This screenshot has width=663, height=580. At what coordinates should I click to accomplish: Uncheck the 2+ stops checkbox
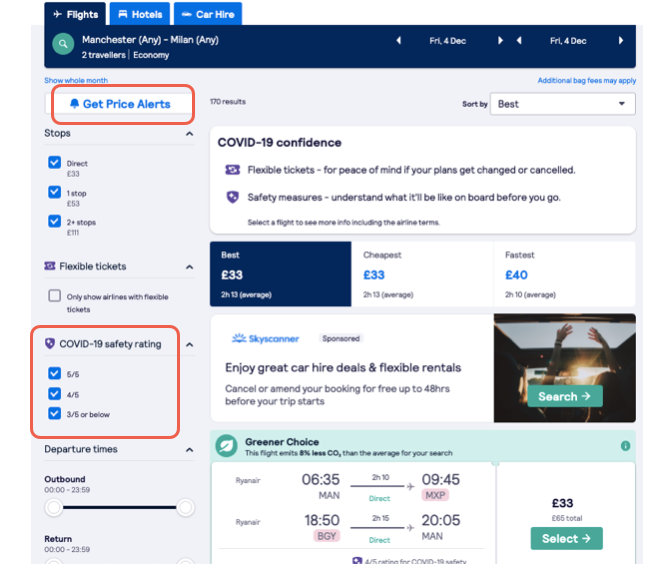coord(55,221)
